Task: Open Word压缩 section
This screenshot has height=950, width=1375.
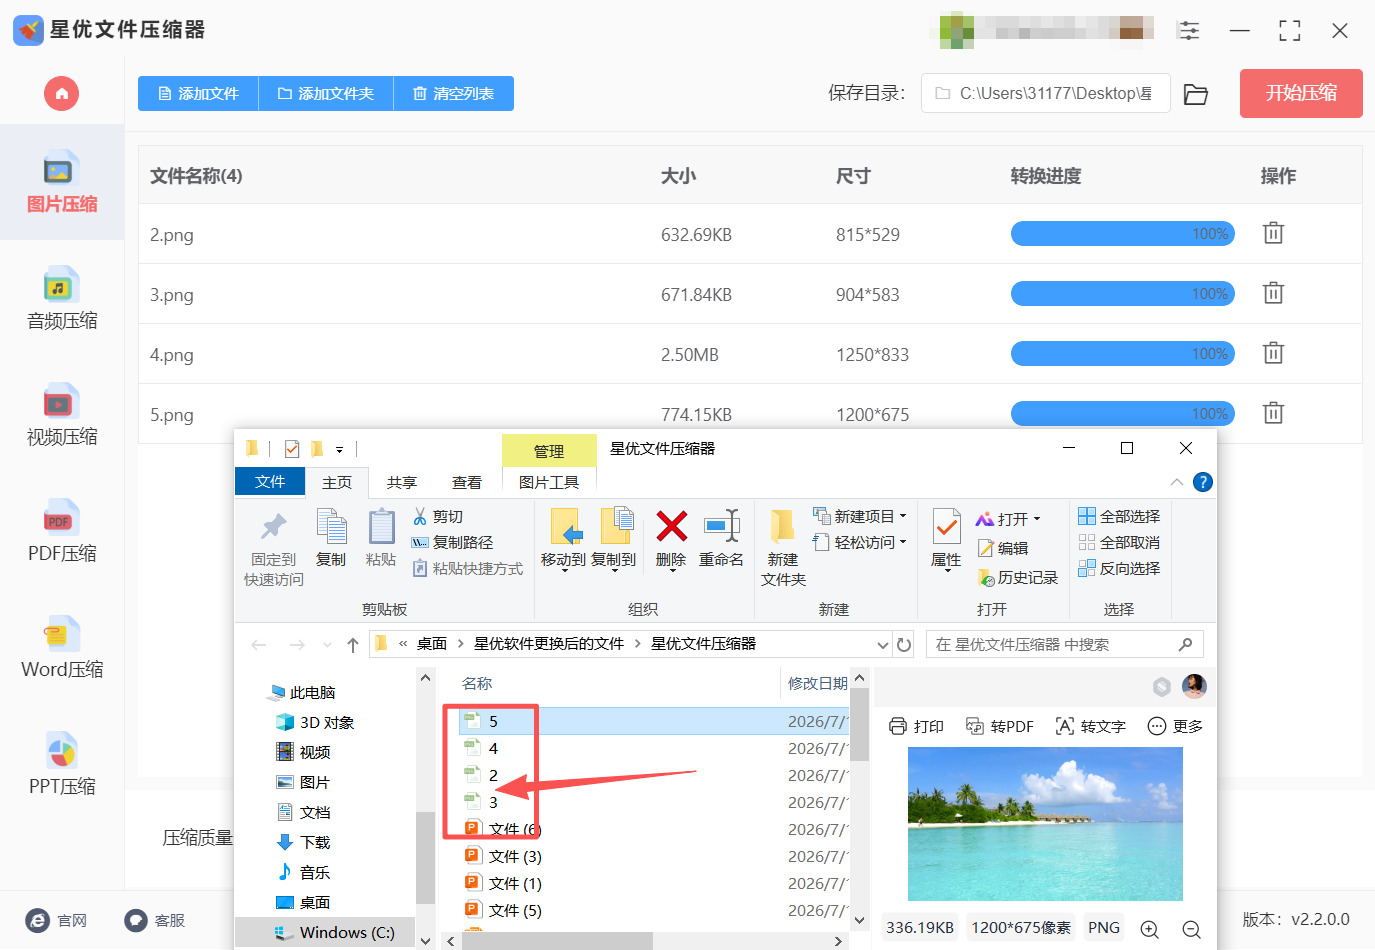Action: (x=62, y=648)
